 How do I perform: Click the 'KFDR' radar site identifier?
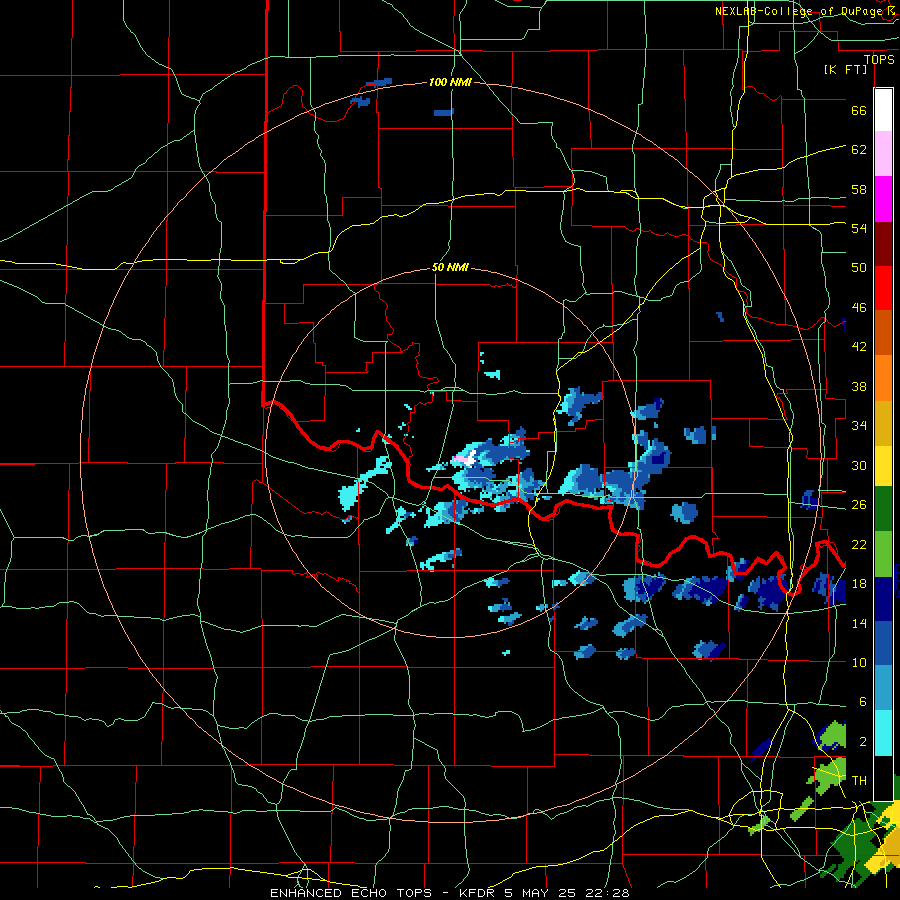pyautogui.click(x=476, y=893)
